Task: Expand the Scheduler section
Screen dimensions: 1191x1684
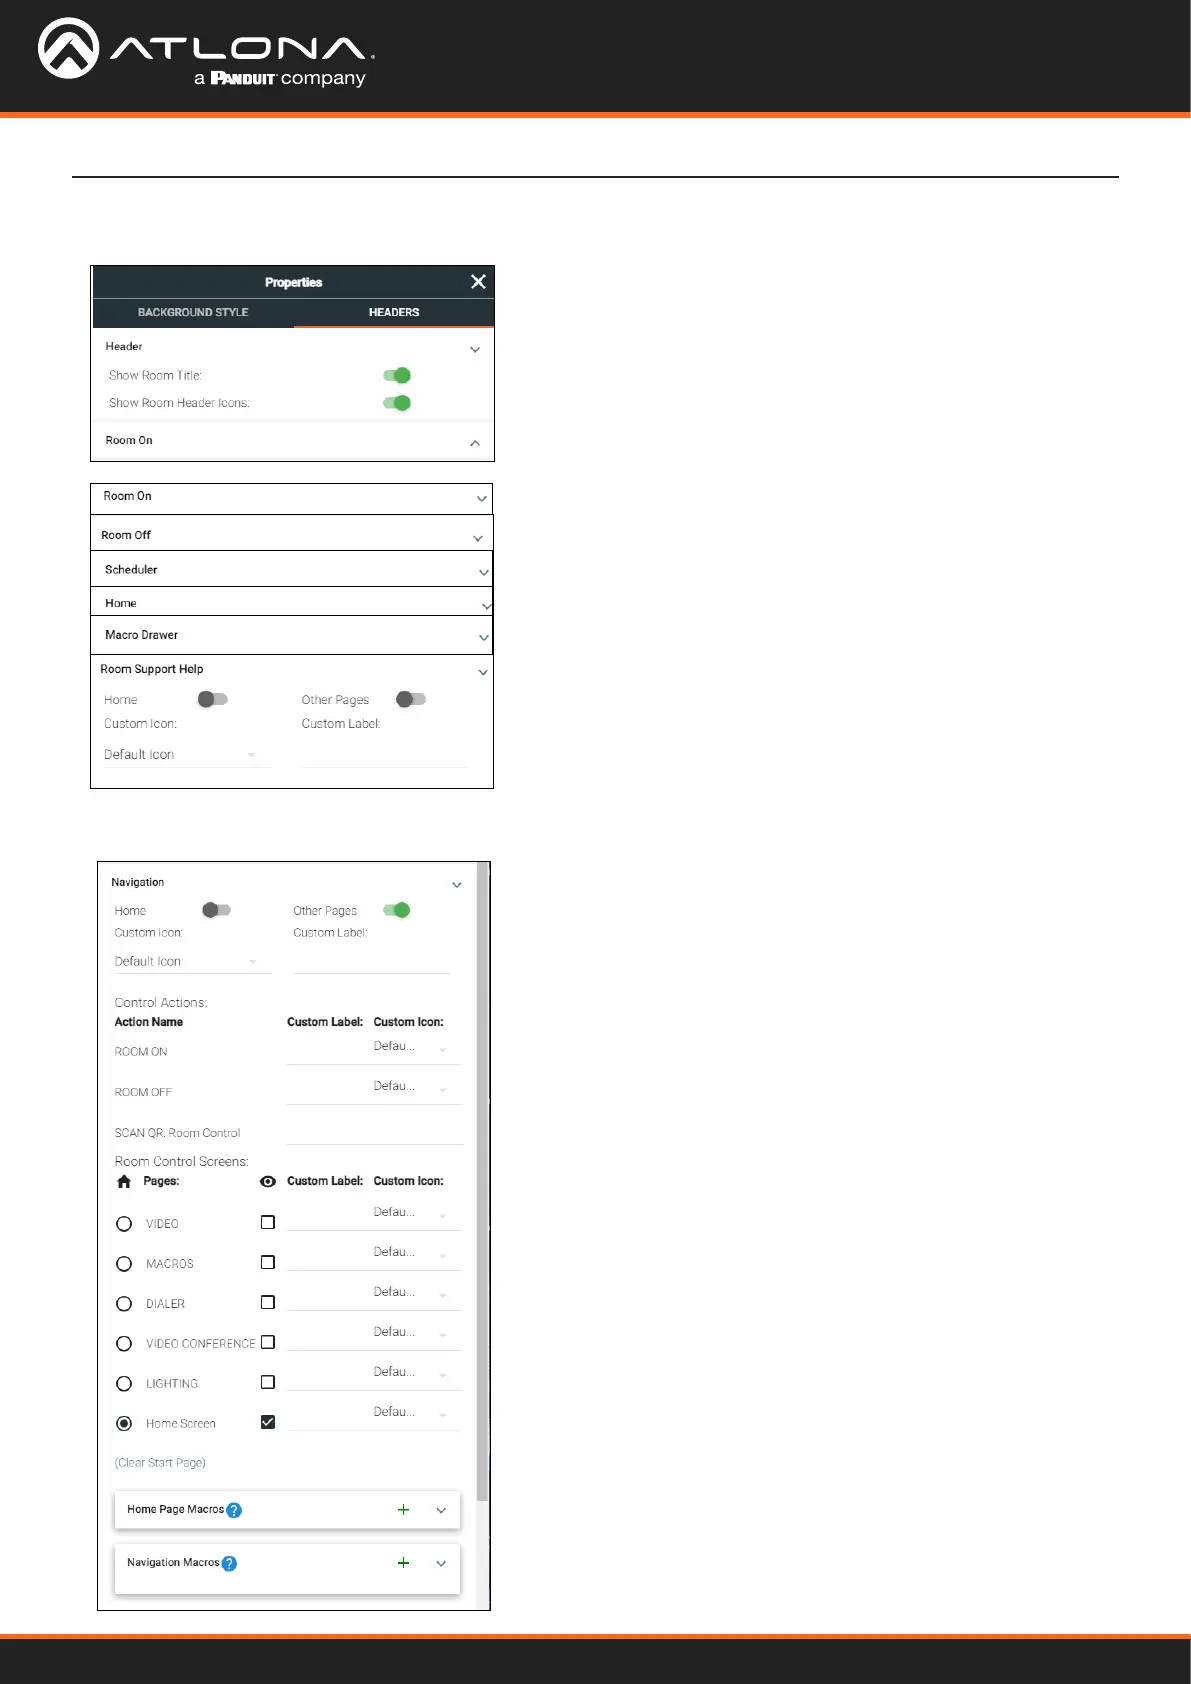Action: [x=483, y=572]
